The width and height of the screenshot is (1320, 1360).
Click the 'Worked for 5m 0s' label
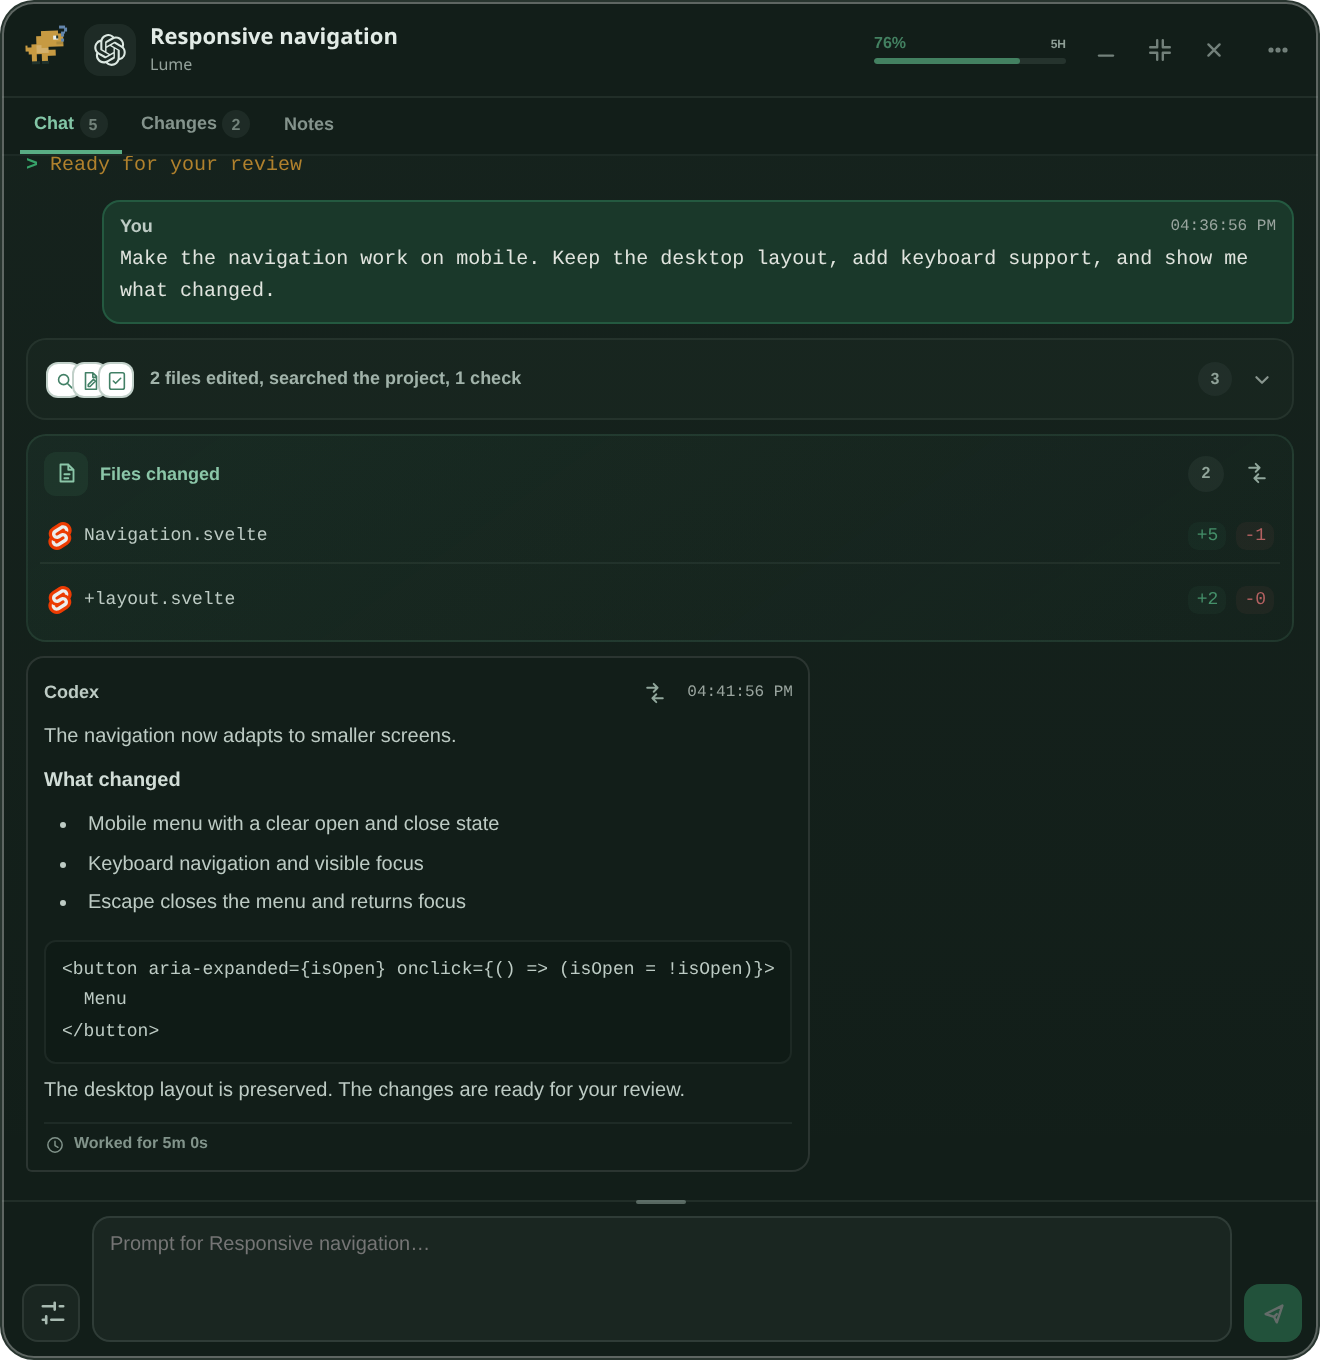(141, 1143)
